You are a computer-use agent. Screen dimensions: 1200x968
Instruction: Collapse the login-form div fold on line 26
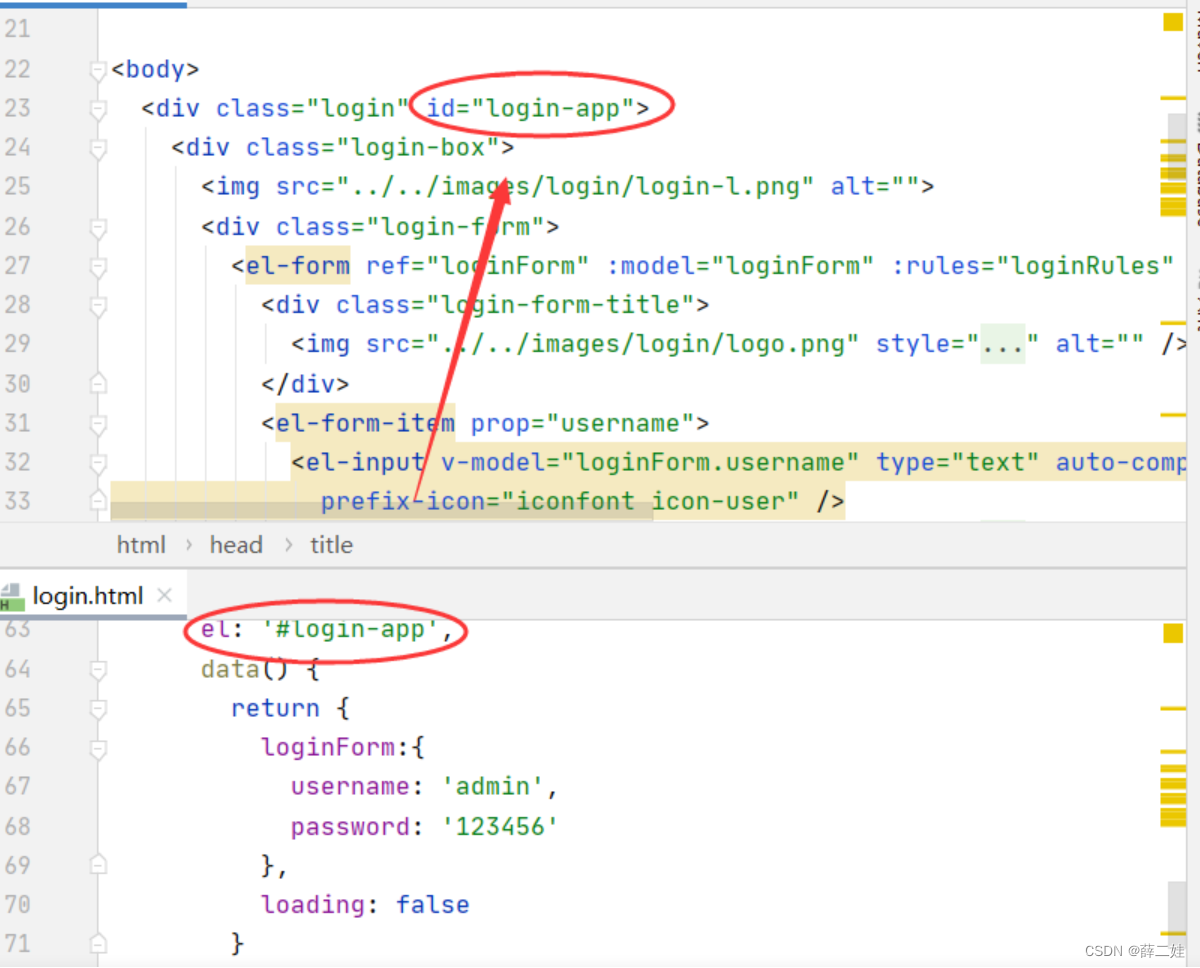(98, 228)
